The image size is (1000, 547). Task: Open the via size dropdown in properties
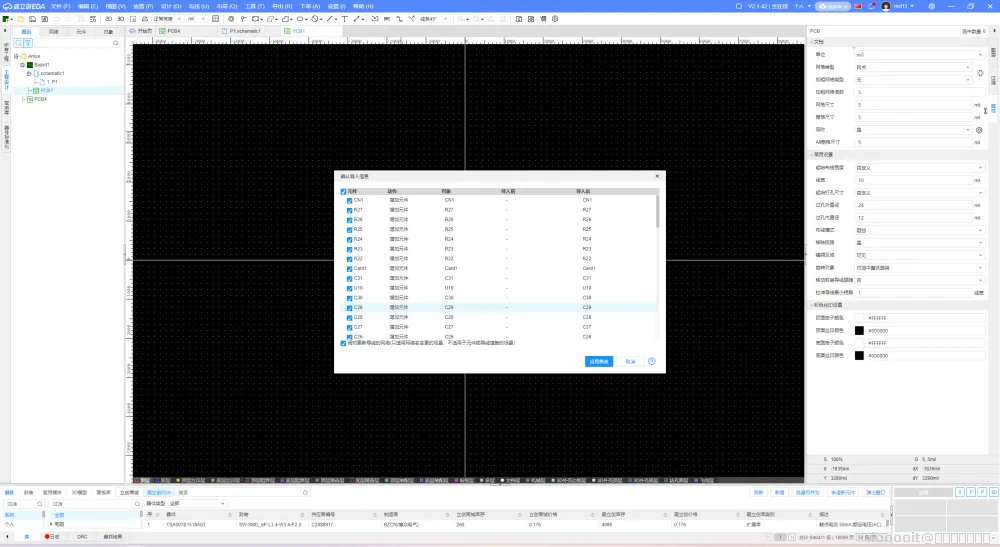[x=919, y=193]
